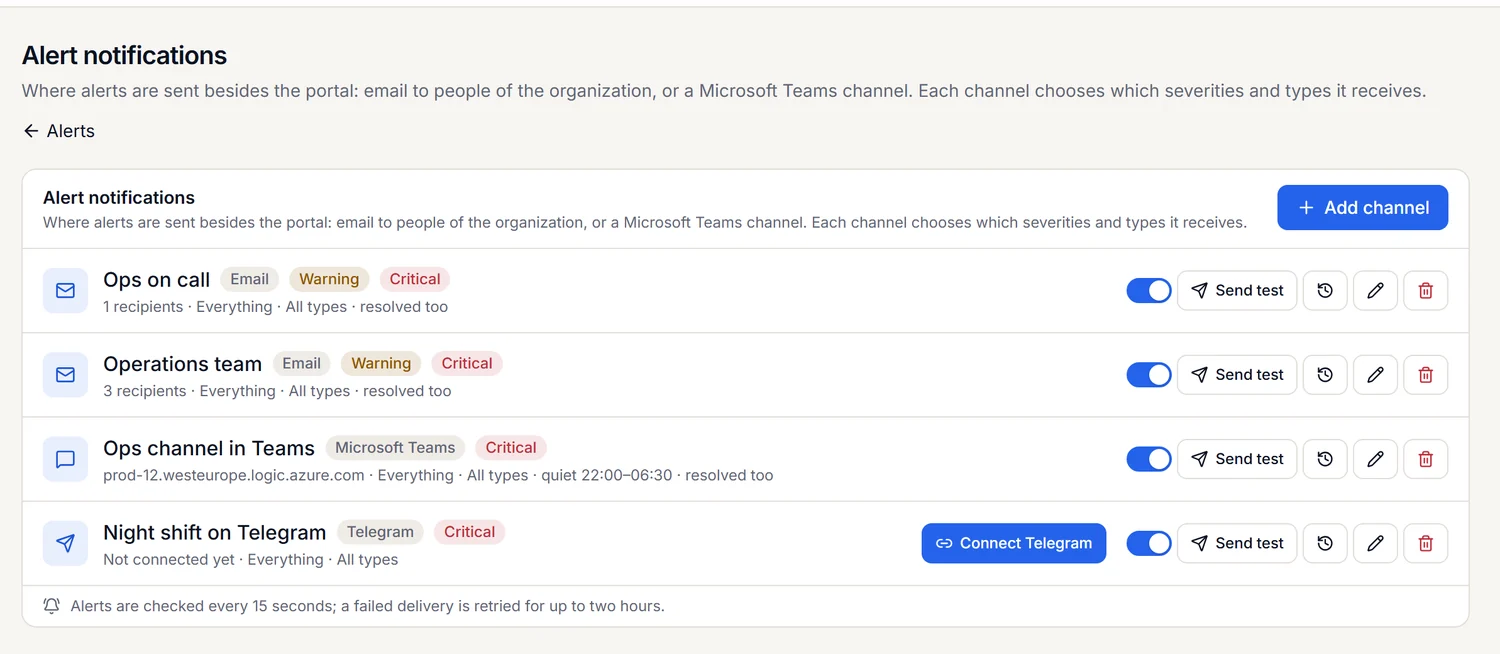This screenshot has width=1500, height=654.
Task: Click the Critical badge on Ops on call
Action: (x=415, y=280)
